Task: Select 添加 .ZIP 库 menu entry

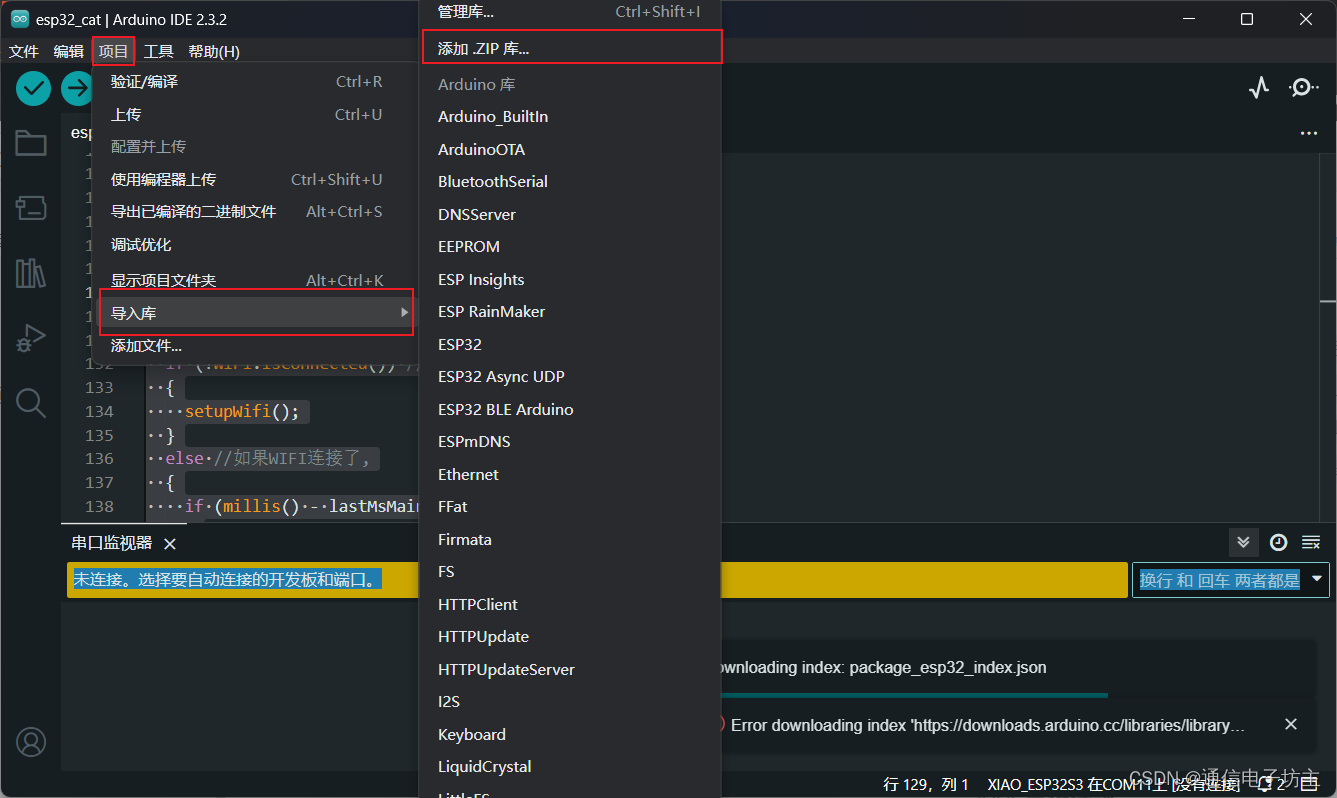Action: coord(570,46)
